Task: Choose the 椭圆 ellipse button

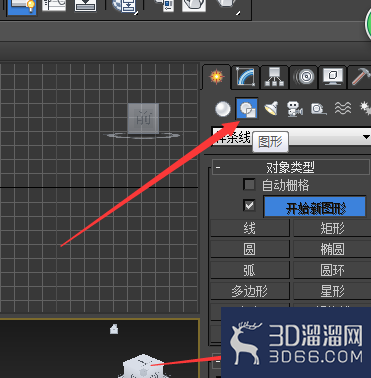Action: [332, 249]
